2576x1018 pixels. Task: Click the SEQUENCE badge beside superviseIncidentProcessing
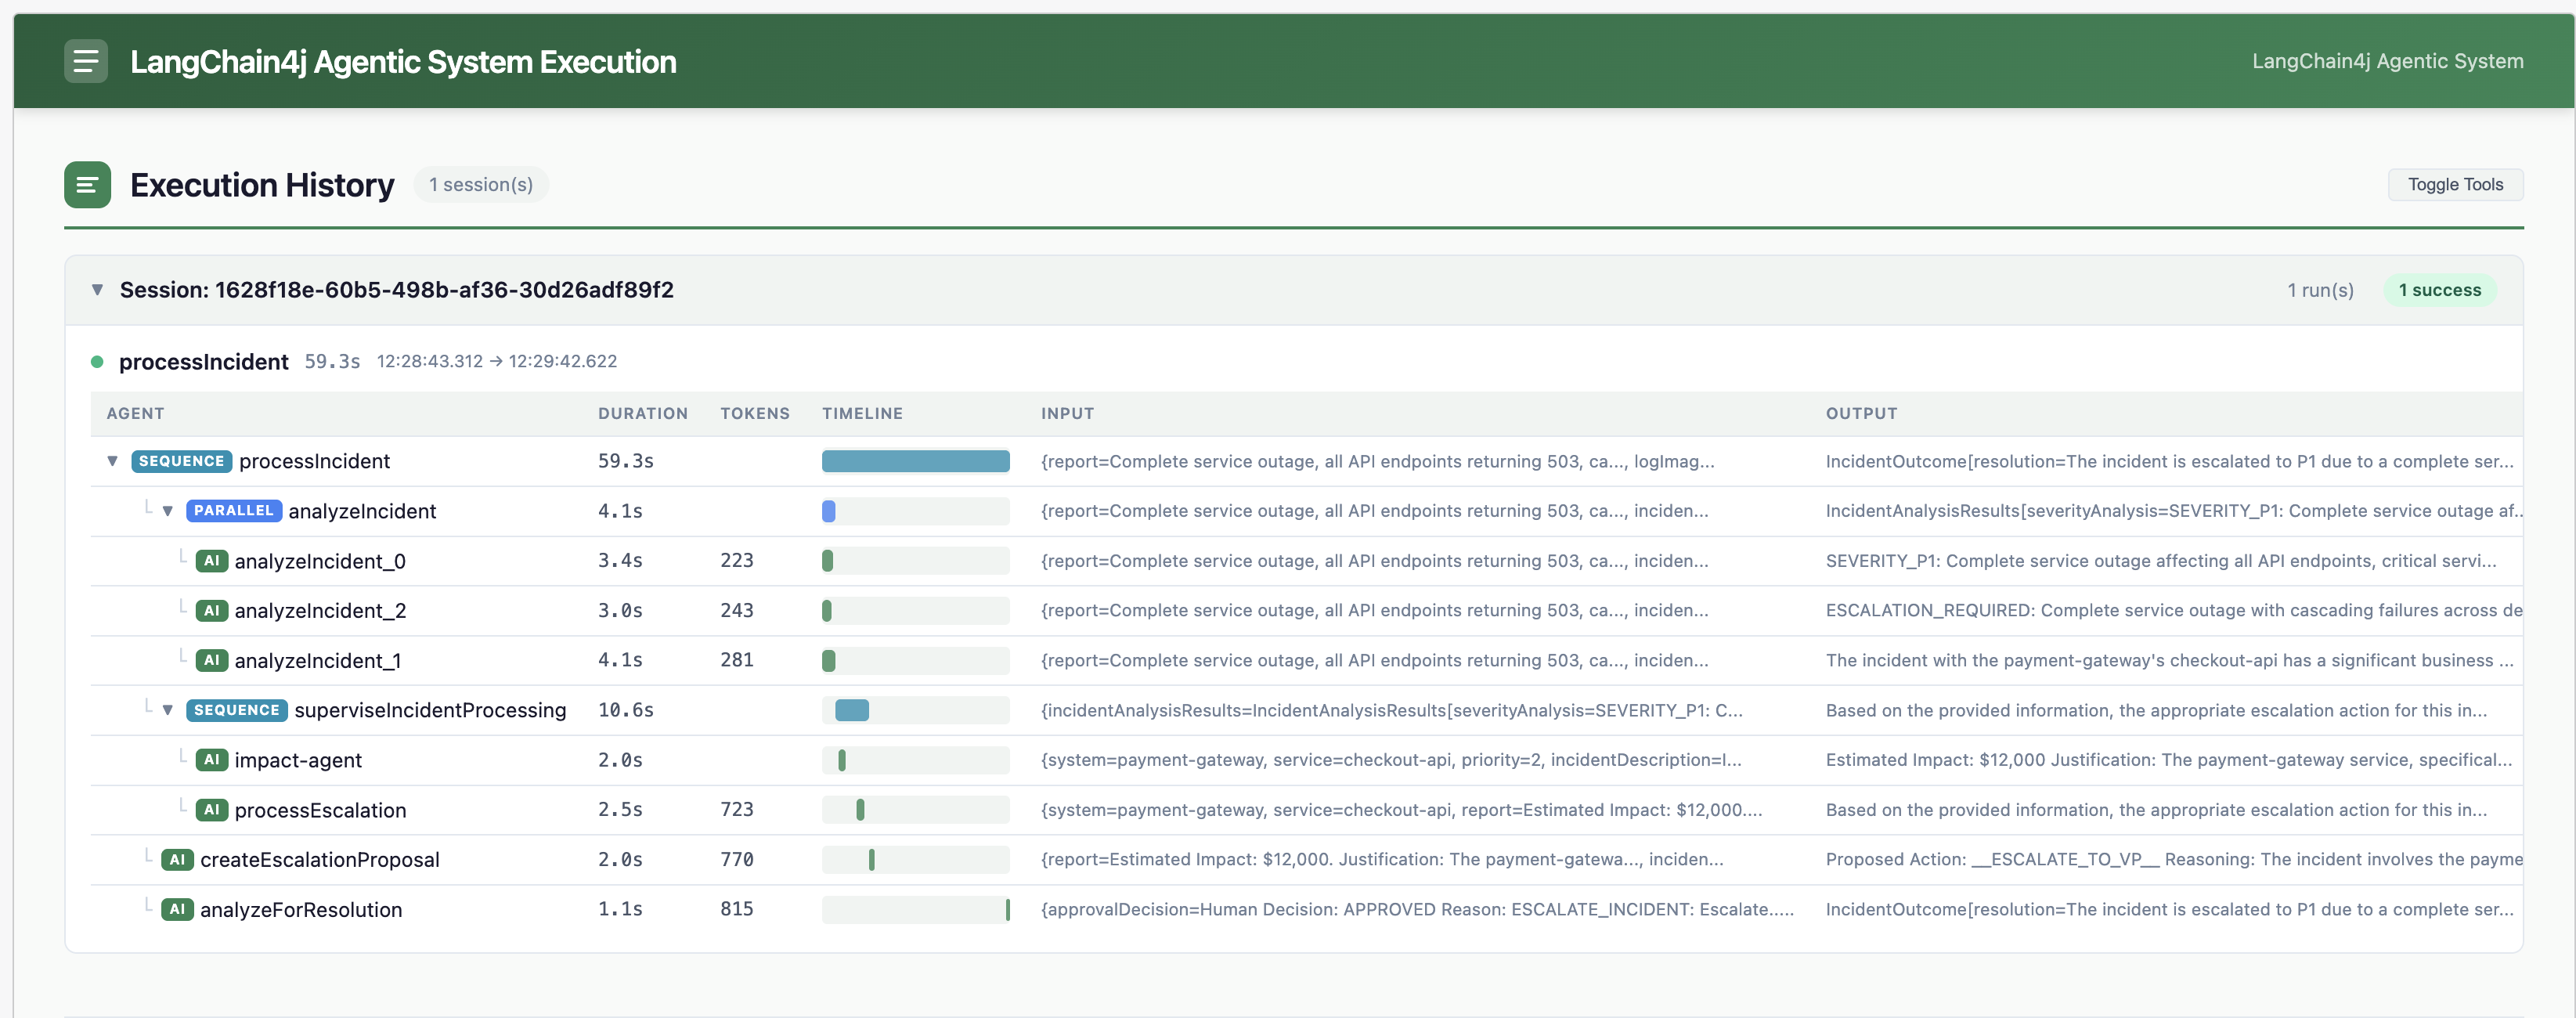236,710
